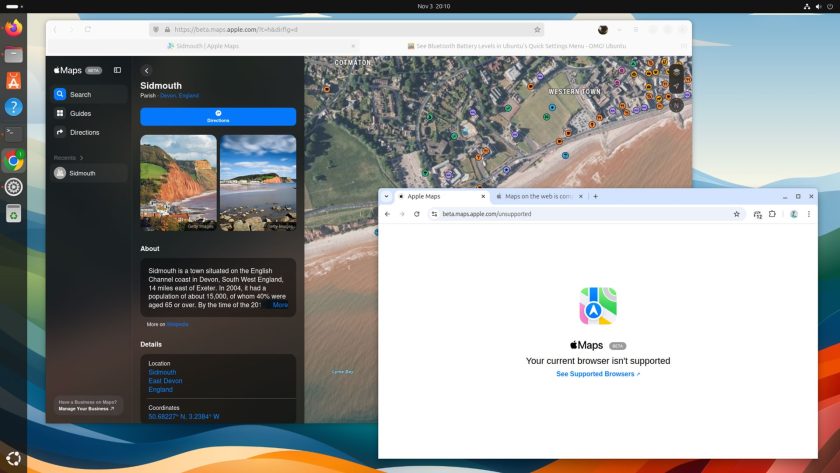The height and width of the screenshot is (473, 840).
Task: Open the Wikipedia link under About
Action: click(x=177, y=324)
